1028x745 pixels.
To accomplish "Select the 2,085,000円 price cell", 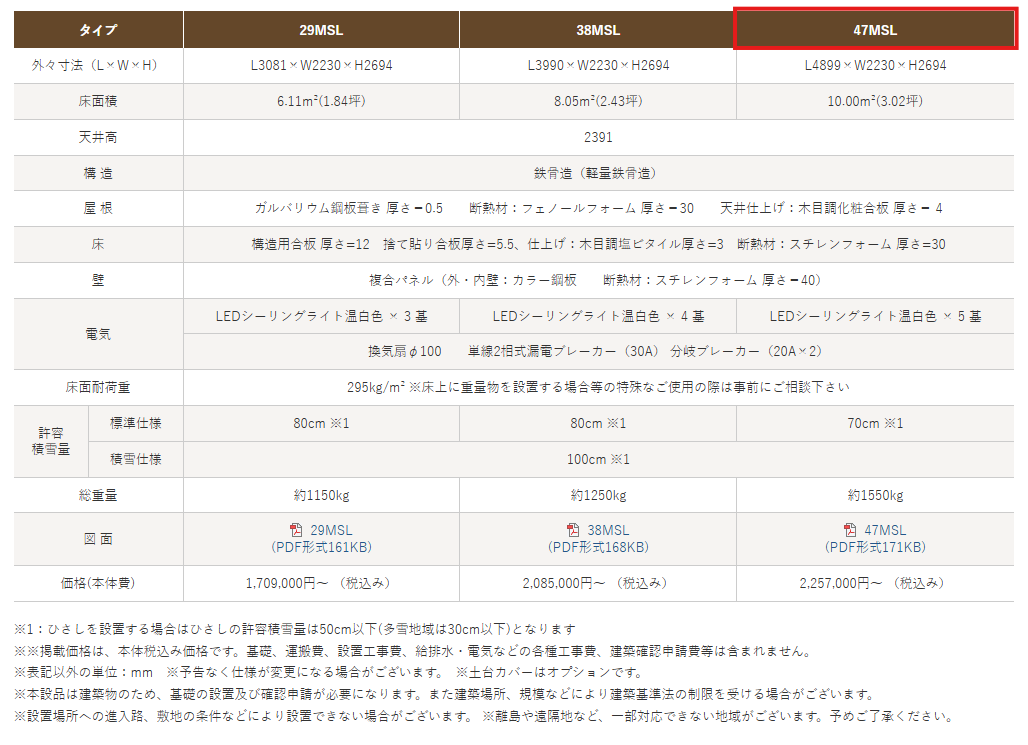I will (x=598, y=582).
